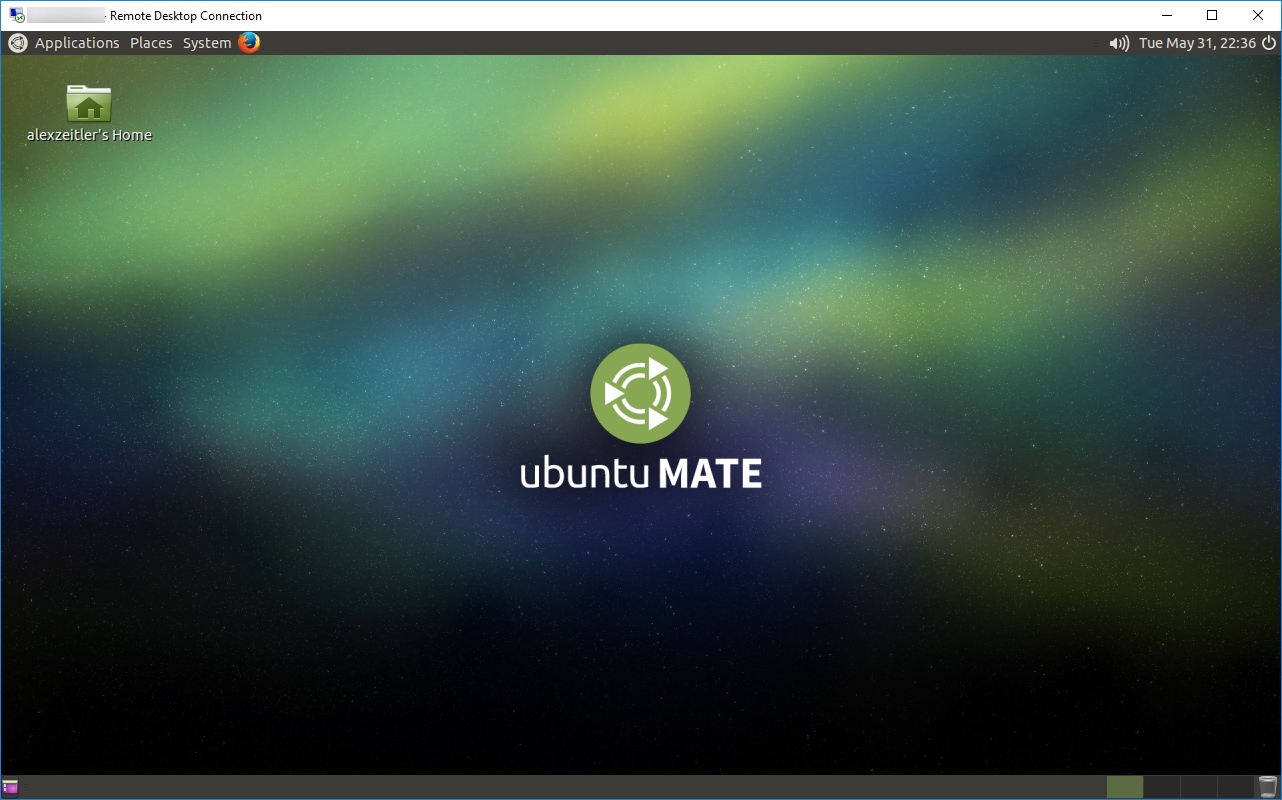
Task: Click the power/shutdown icon in the panel
Action: (1269, 43)
